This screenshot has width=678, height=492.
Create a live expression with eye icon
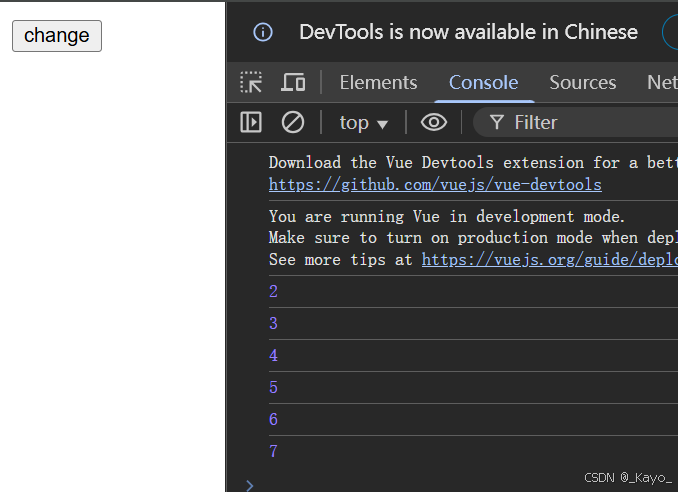434,122
